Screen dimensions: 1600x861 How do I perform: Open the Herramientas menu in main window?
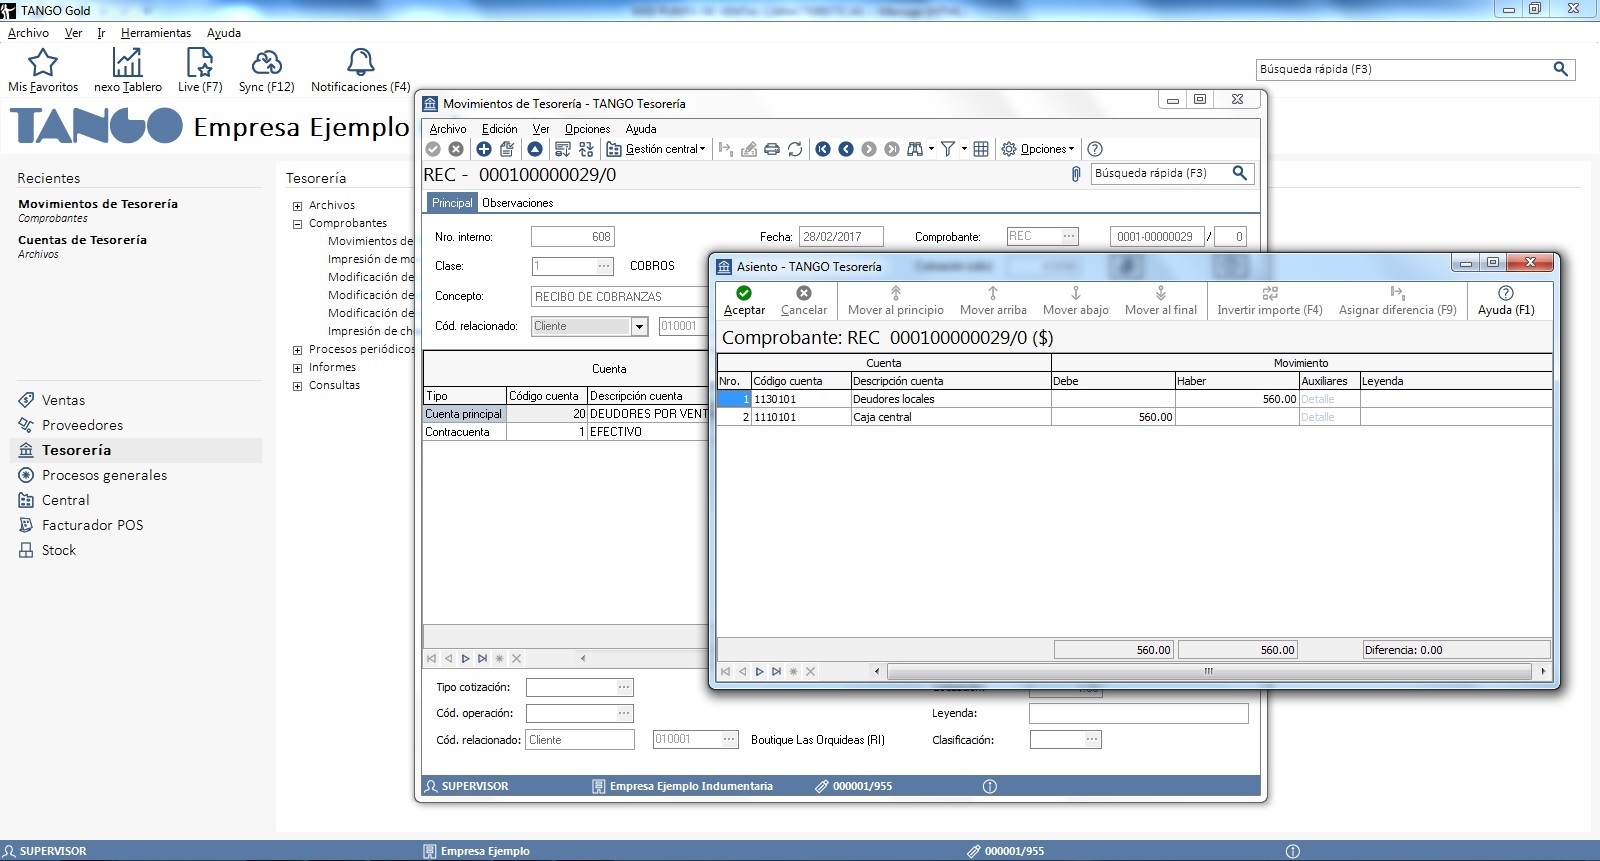(x=155, y=33)
